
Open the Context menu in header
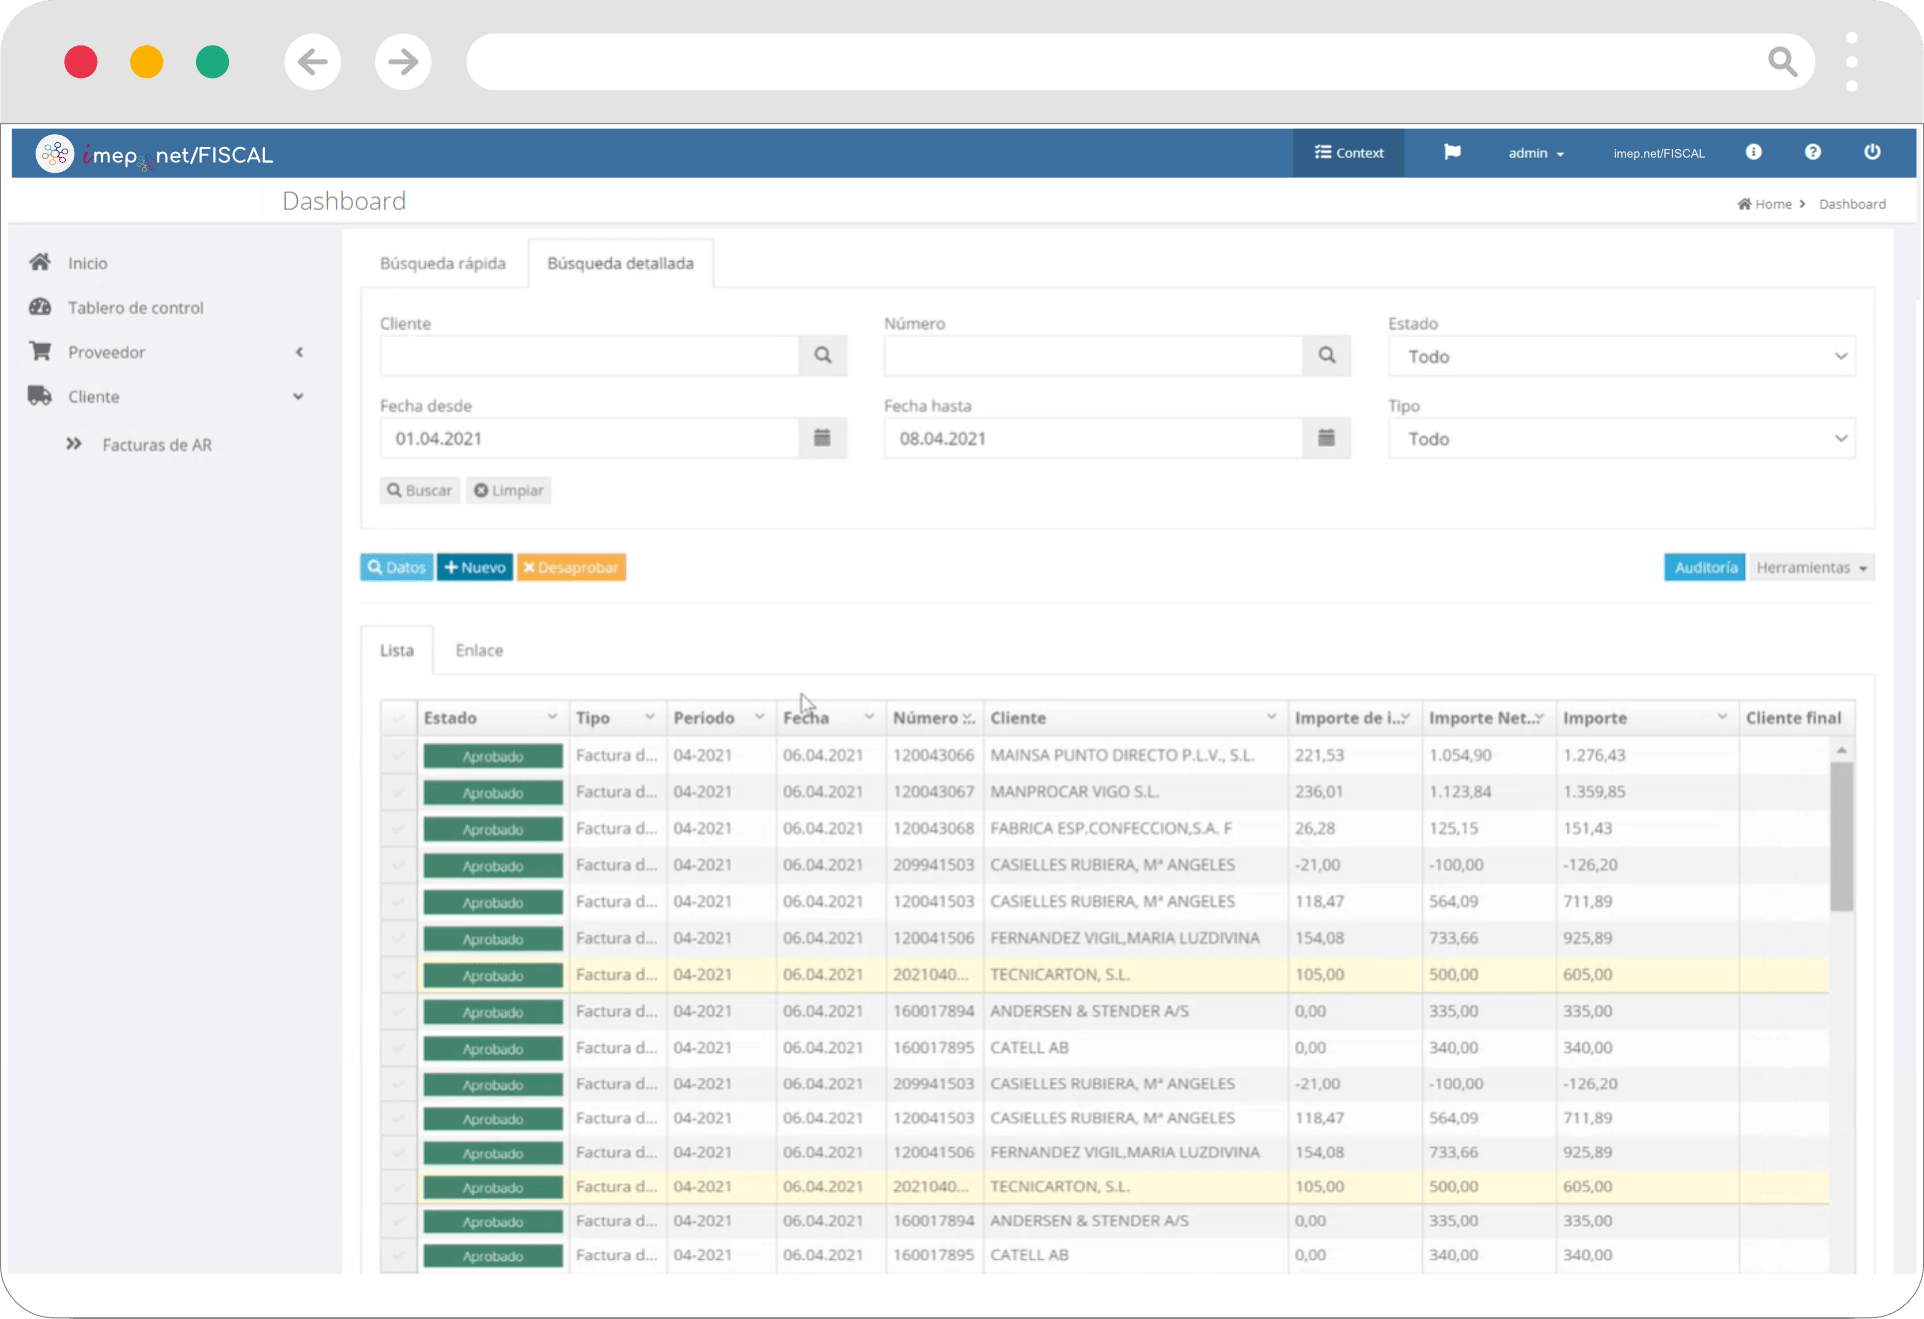(x=1348, y=153)
